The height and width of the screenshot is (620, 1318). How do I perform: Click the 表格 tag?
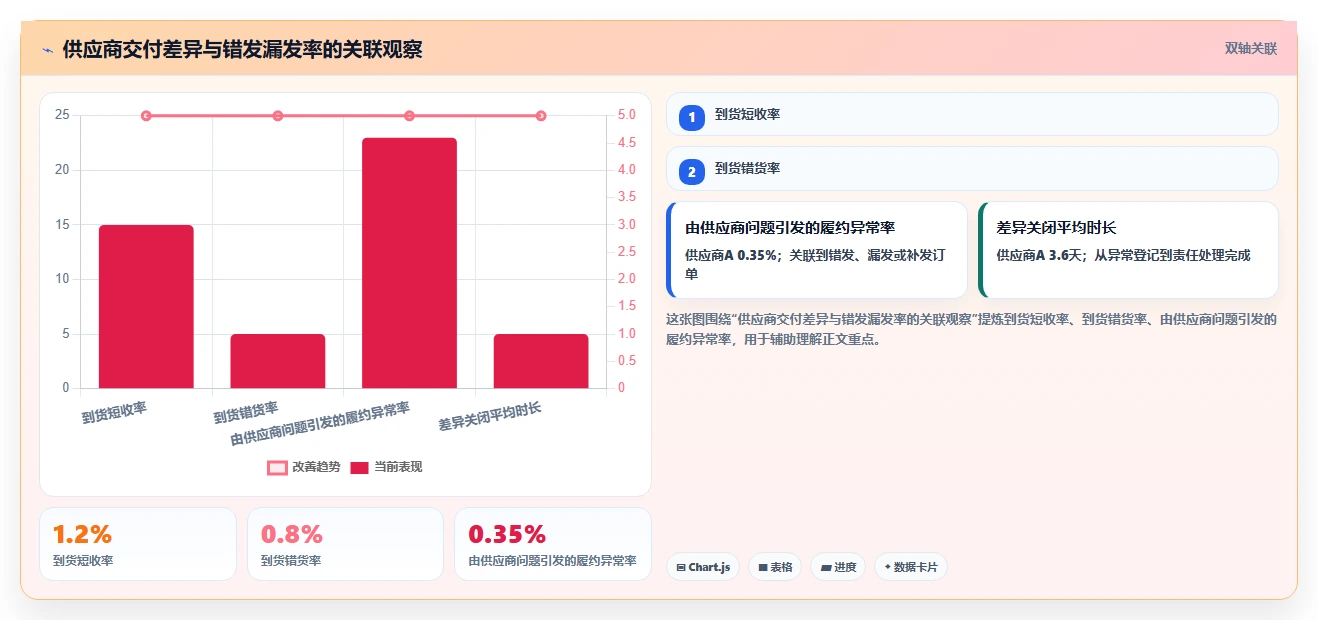point(775,567)
